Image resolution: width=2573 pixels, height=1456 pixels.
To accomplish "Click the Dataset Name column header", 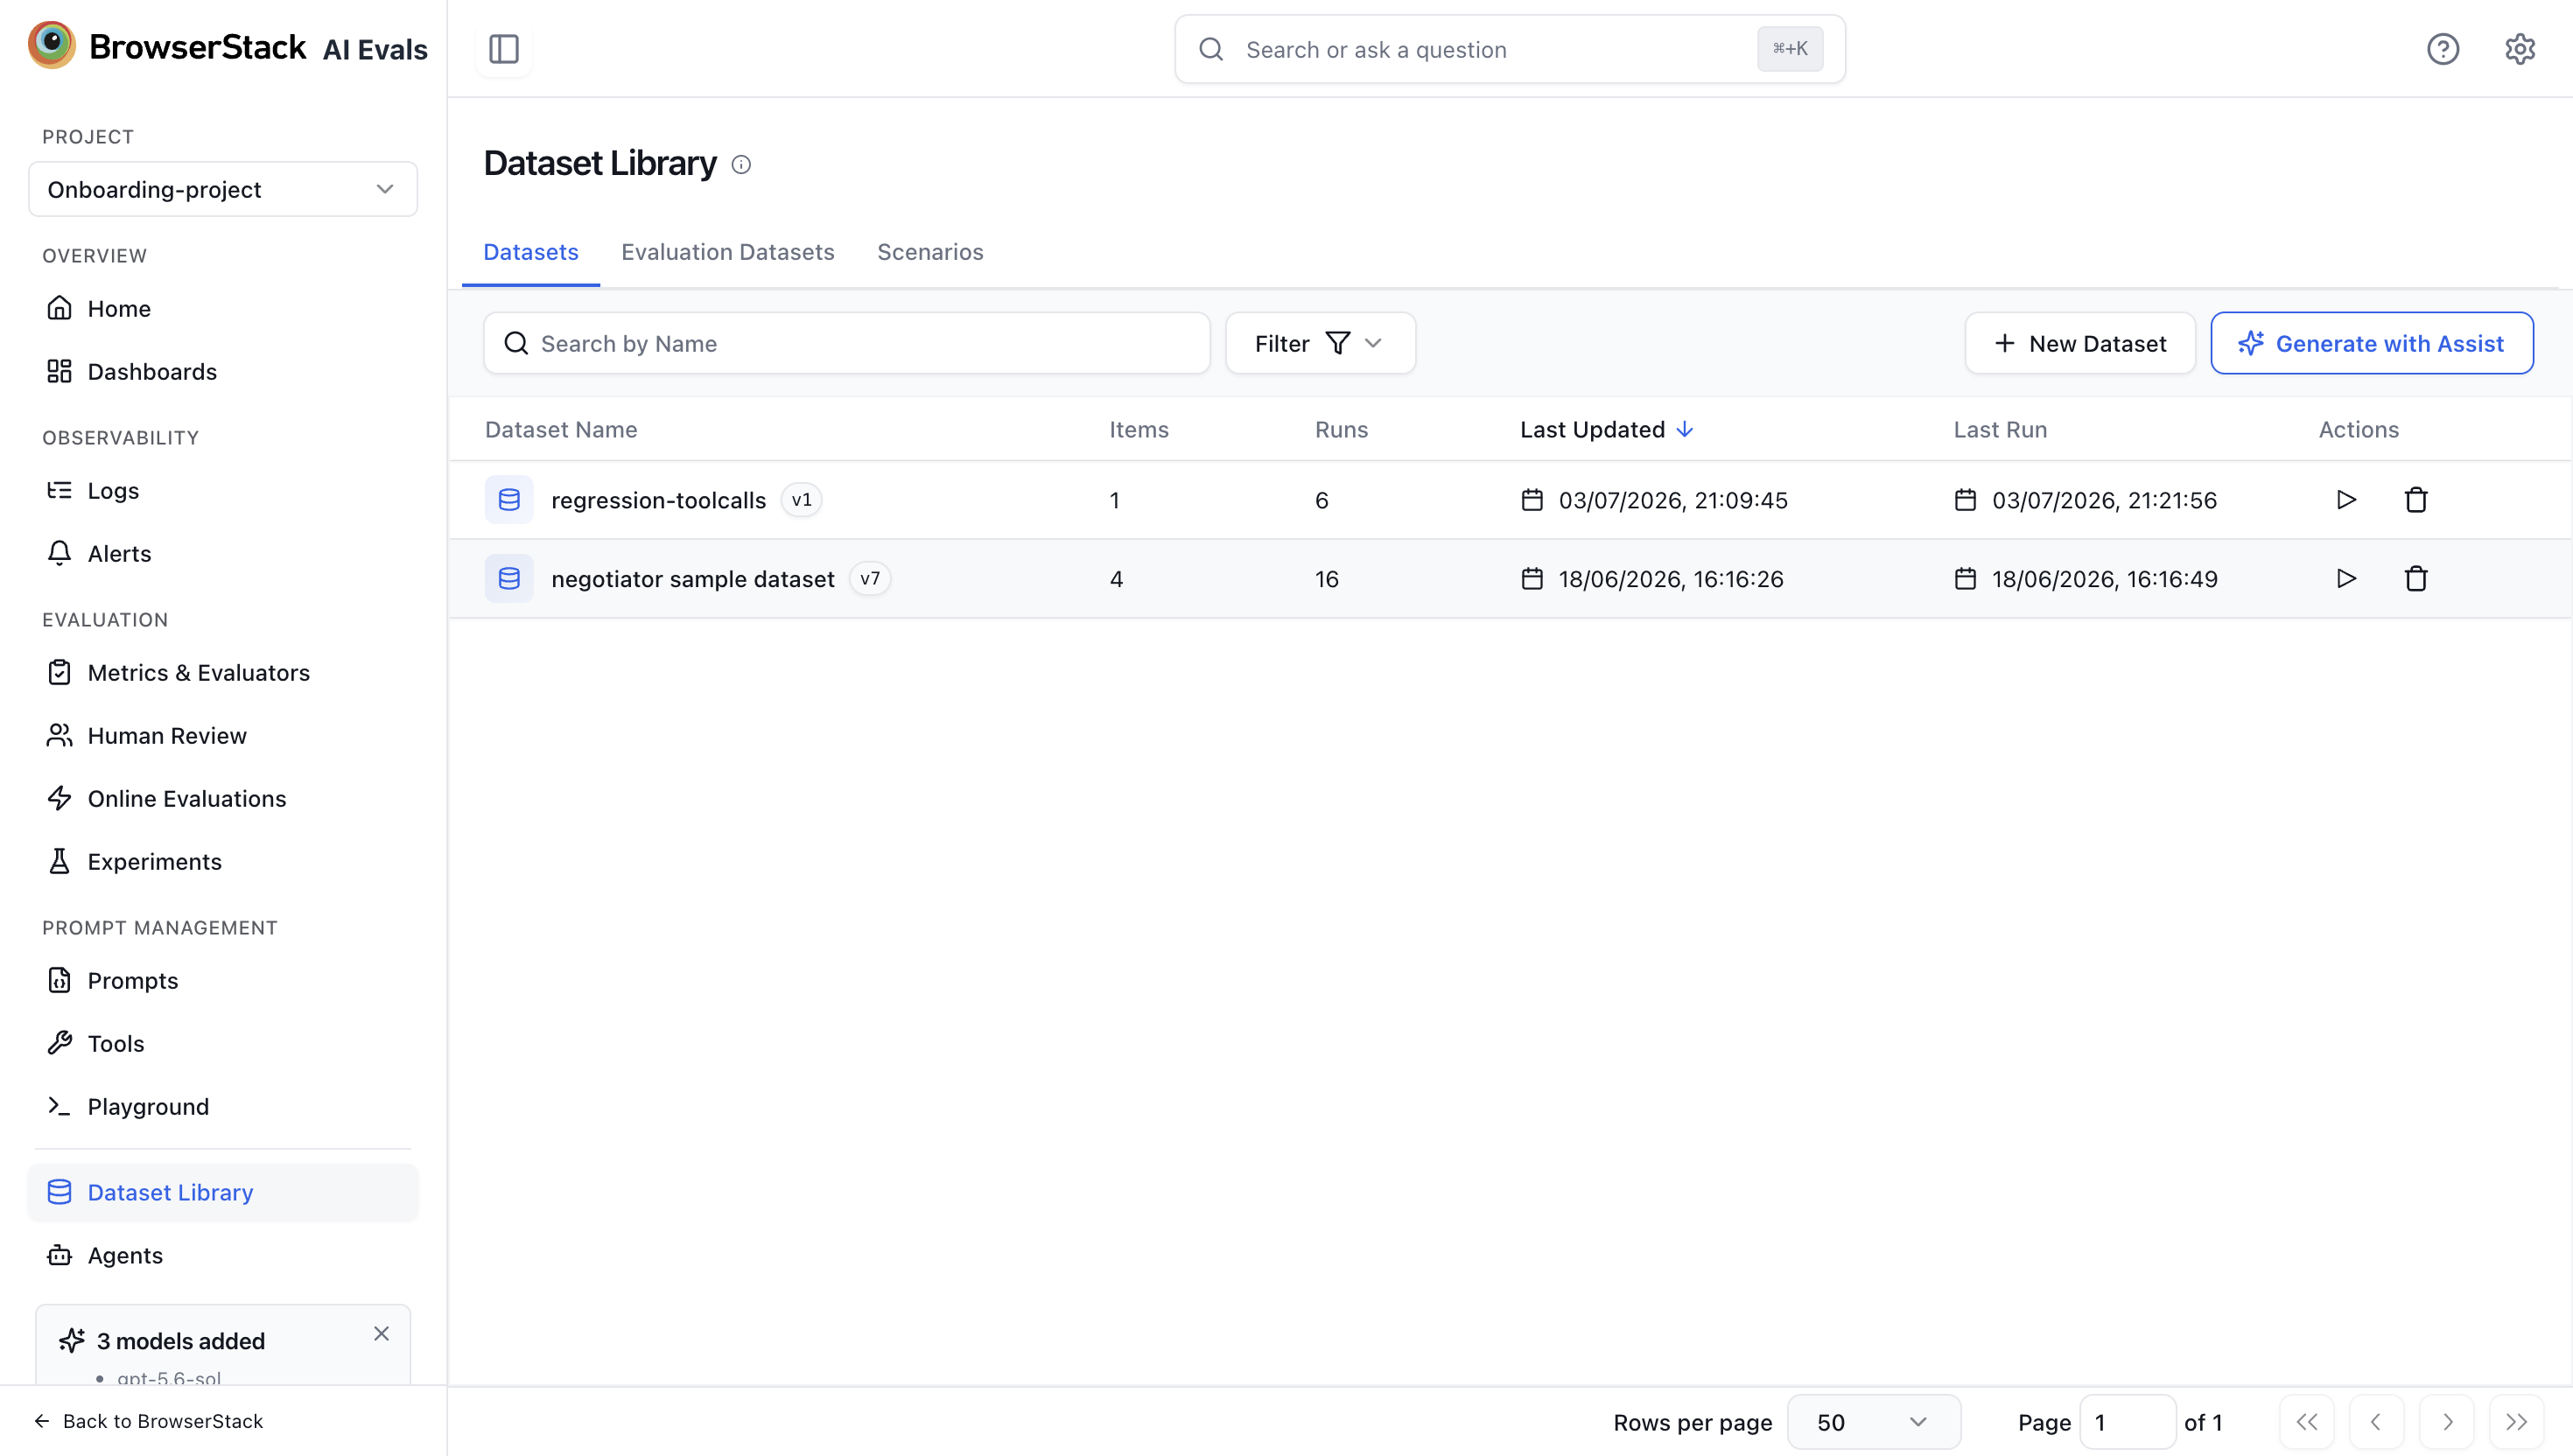I will coord(561,430).
